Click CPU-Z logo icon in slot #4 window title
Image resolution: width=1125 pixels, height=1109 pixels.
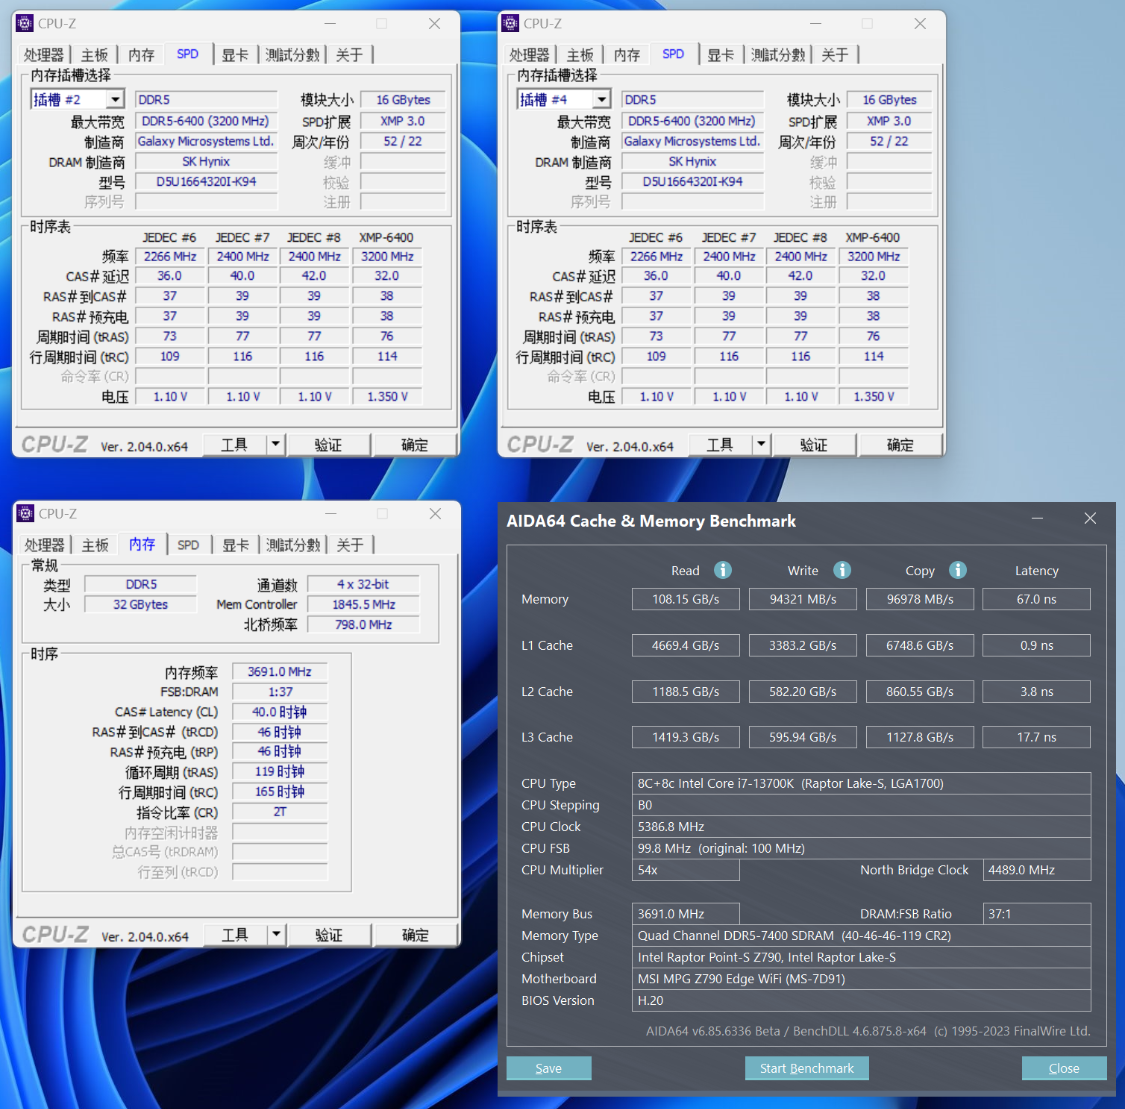coord(510,23)
